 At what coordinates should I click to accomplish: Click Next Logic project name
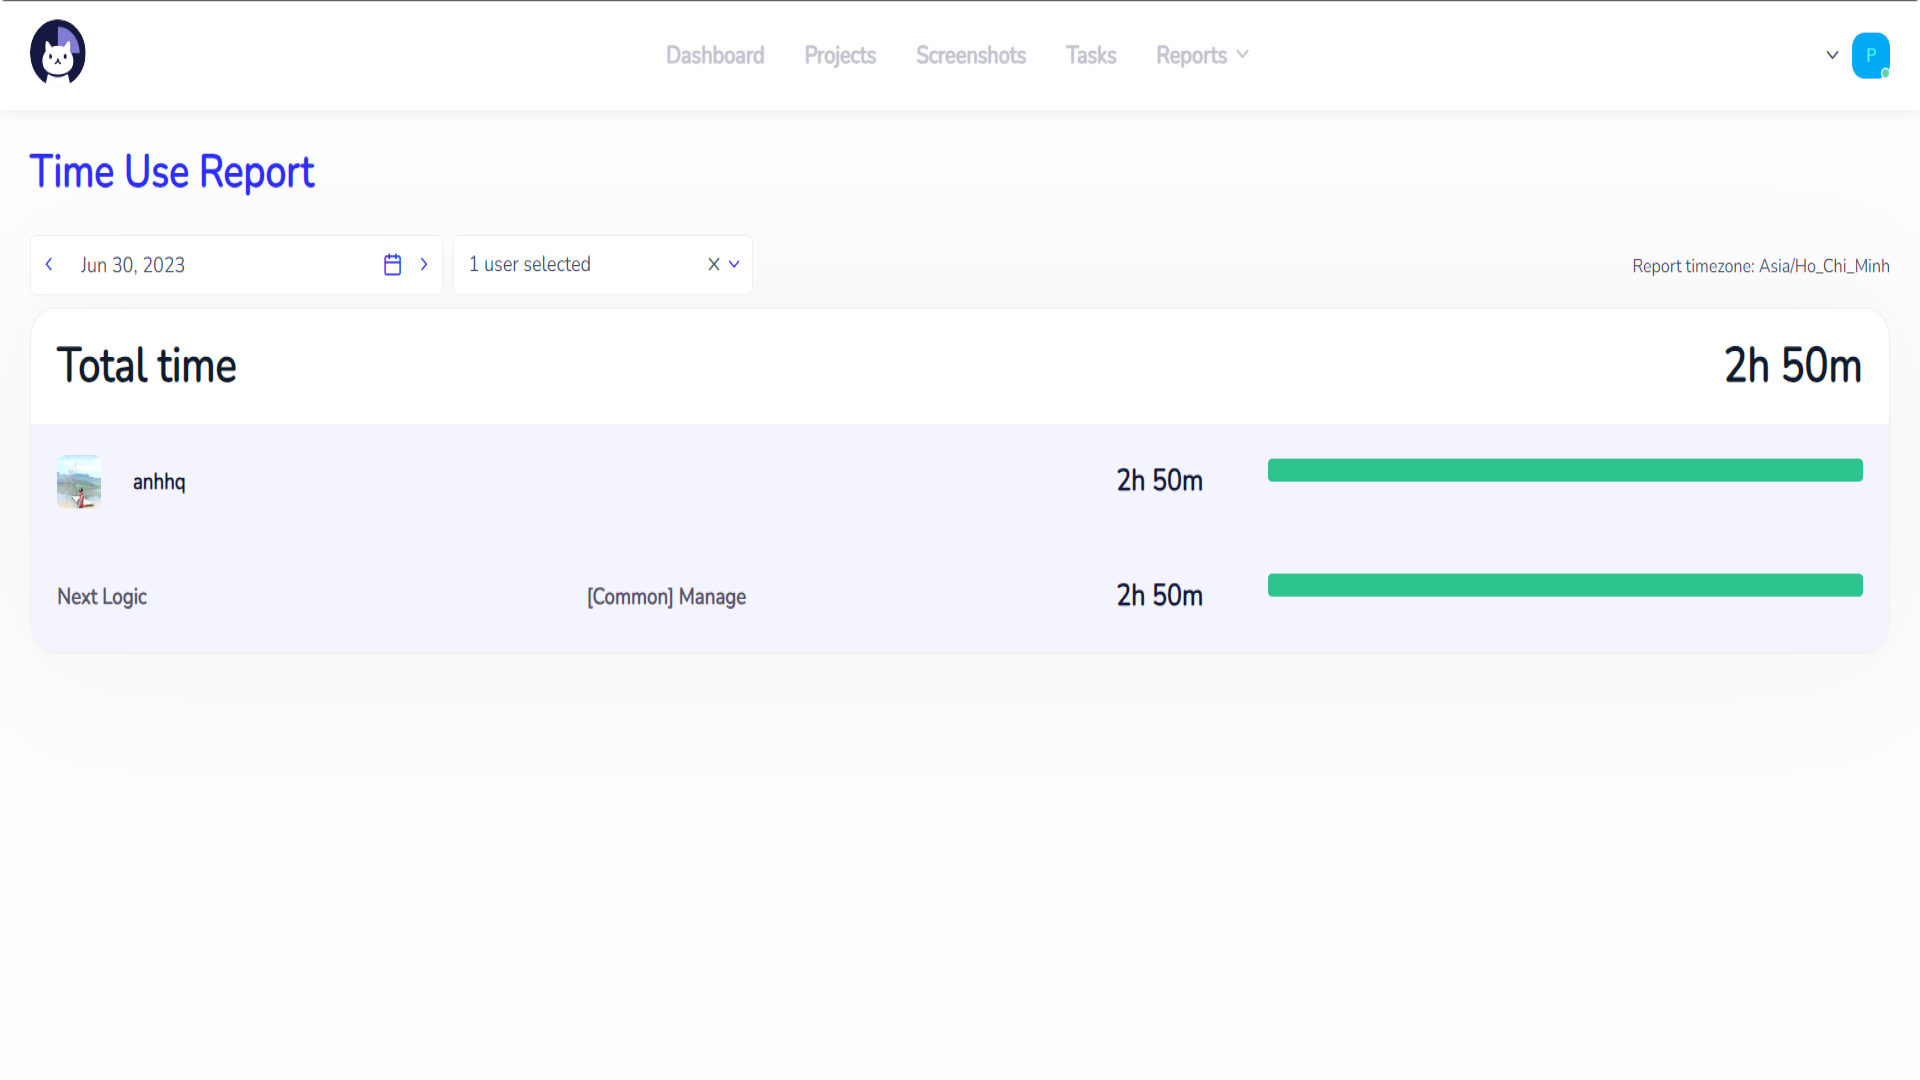point(102,597)
